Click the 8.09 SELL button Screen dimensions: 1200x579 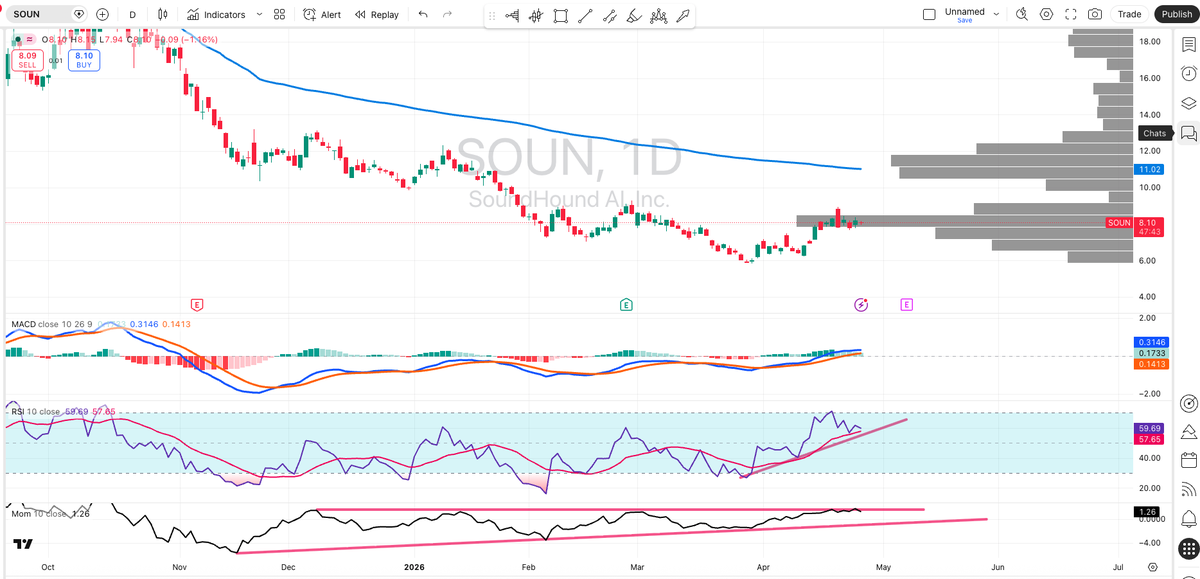[27, 60]
